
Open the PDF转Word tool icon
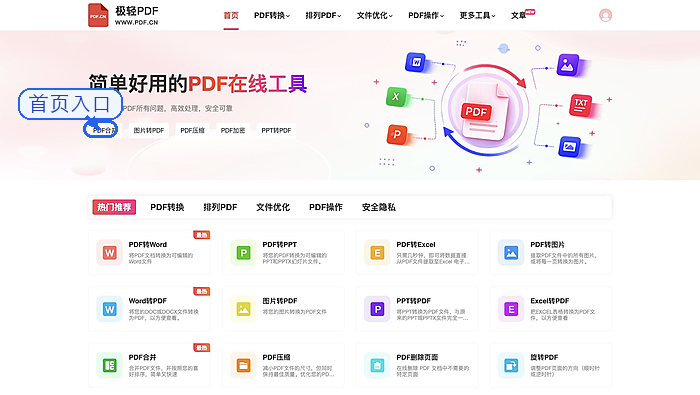[109, 253]
